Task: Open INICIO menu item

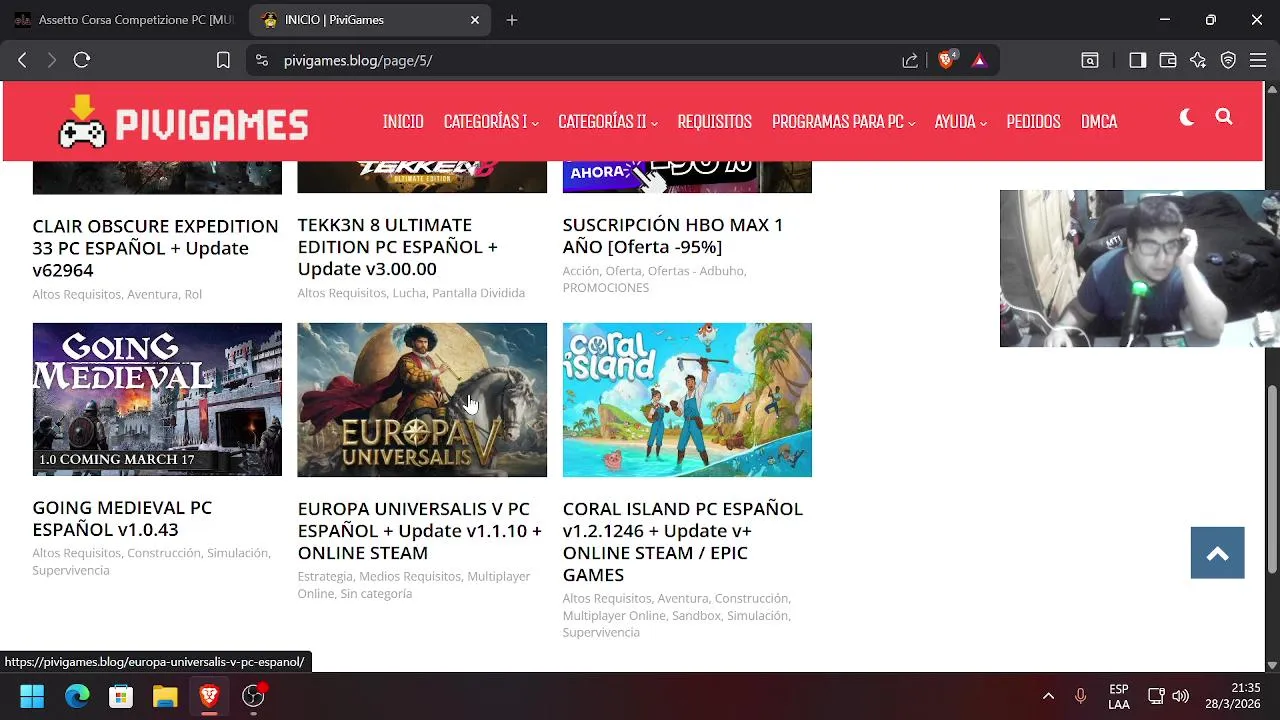Action: pos(403,121)
